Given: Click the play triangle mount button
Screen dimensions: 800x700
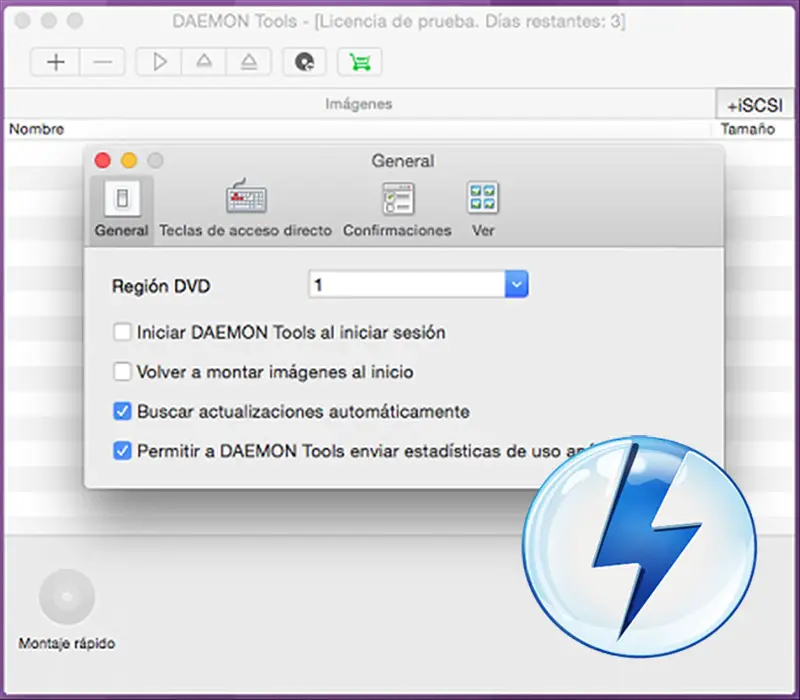Looking at the screenshot, I should click(x=159, y=62).
